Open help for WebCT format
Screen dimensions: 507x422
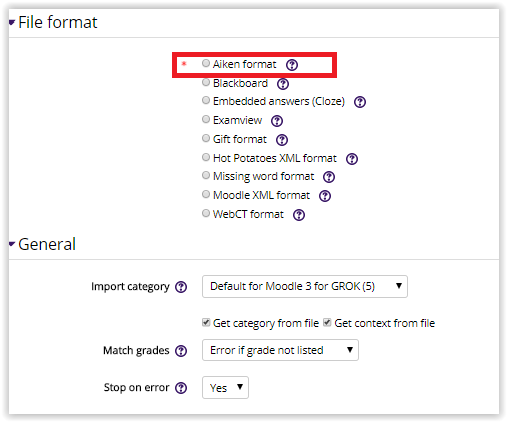[x=299, y=215]
